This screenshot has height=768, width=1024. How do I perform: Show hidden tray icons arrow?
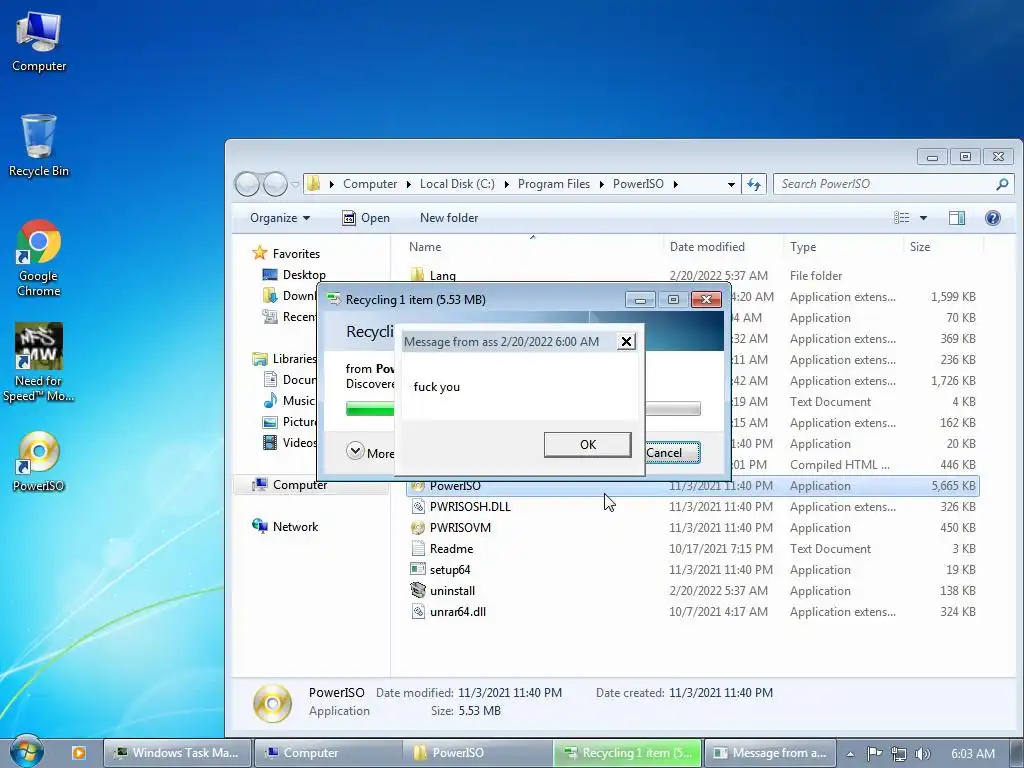[850, 754]
